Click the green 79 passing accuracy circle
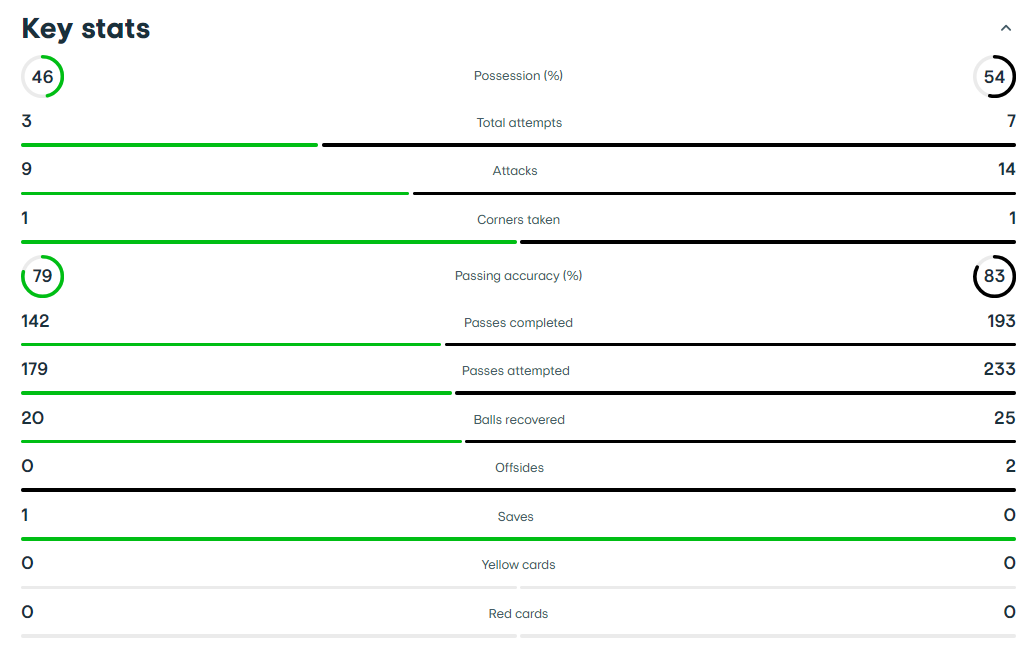 point(43,276)
